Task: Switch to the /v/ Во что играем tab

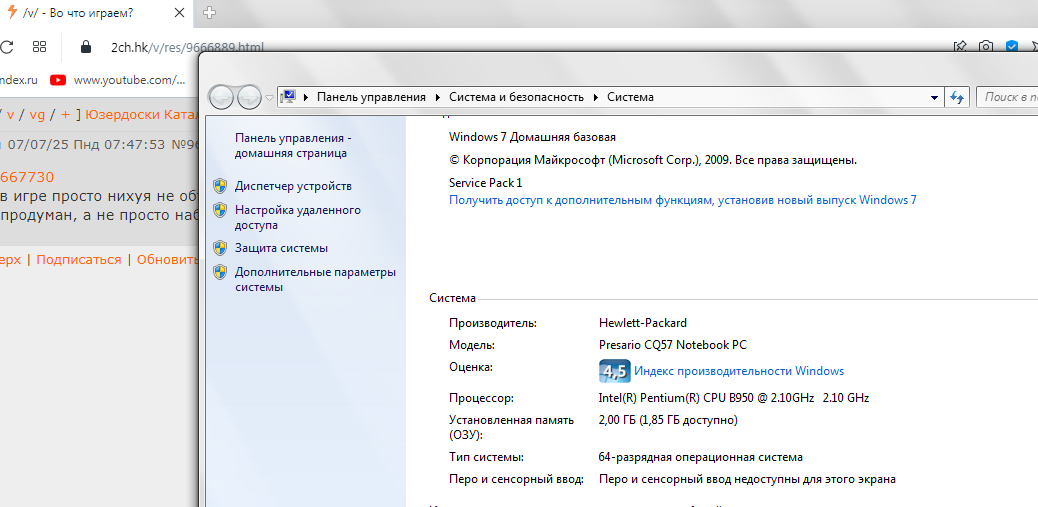Action: [x=97, y=13]
